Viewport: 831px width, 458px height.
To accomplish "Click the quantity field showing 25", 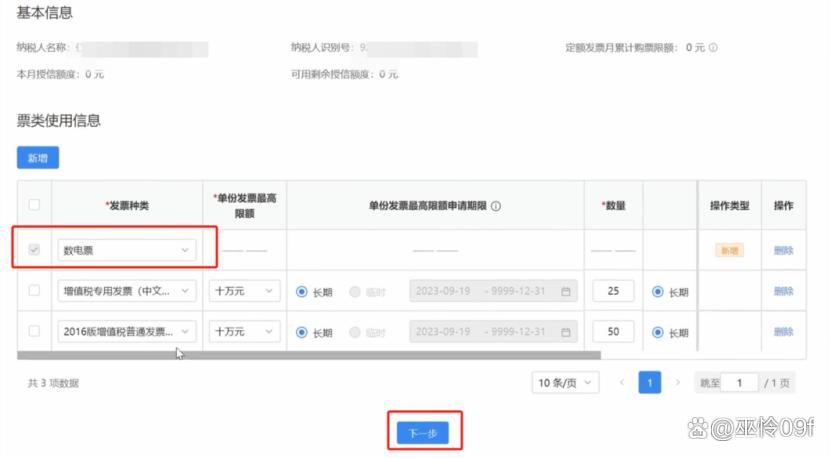I will [613, 290].
